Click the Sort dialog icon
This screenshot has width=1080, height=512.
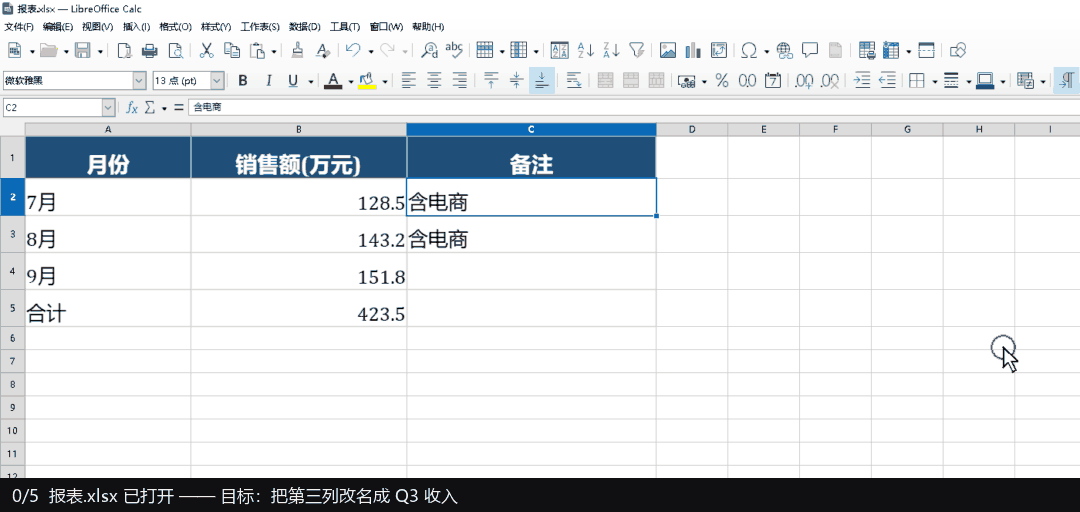tap(559, 50)
